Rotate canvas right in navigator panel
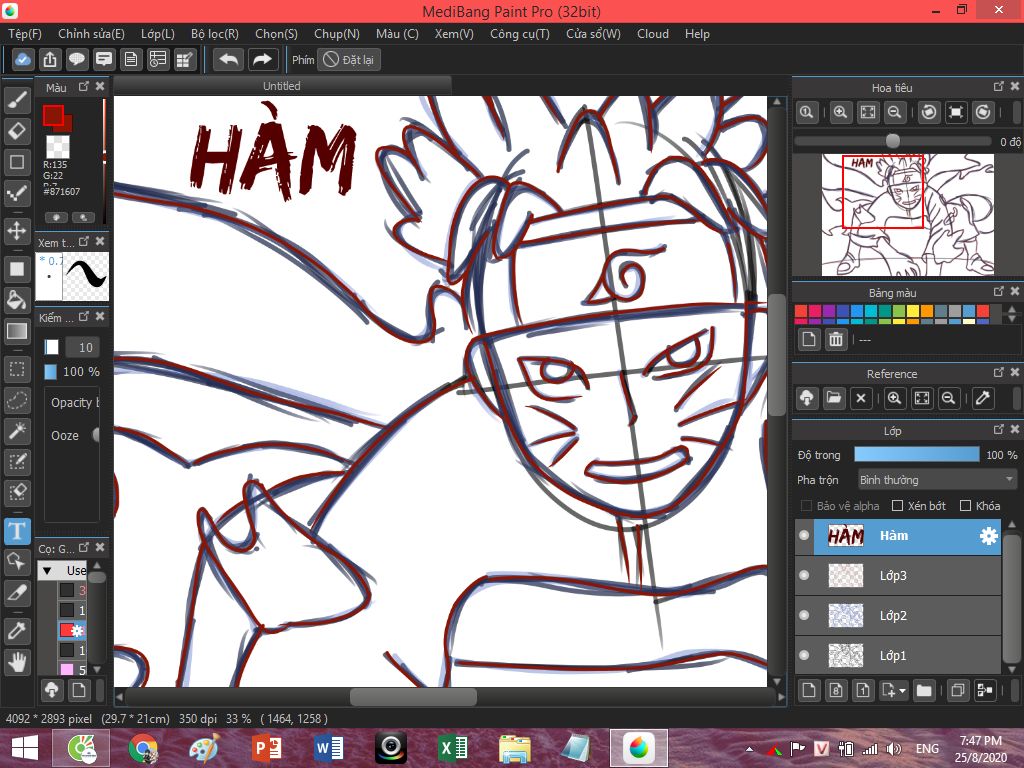The image size is (1024, 768). (983, 112)
